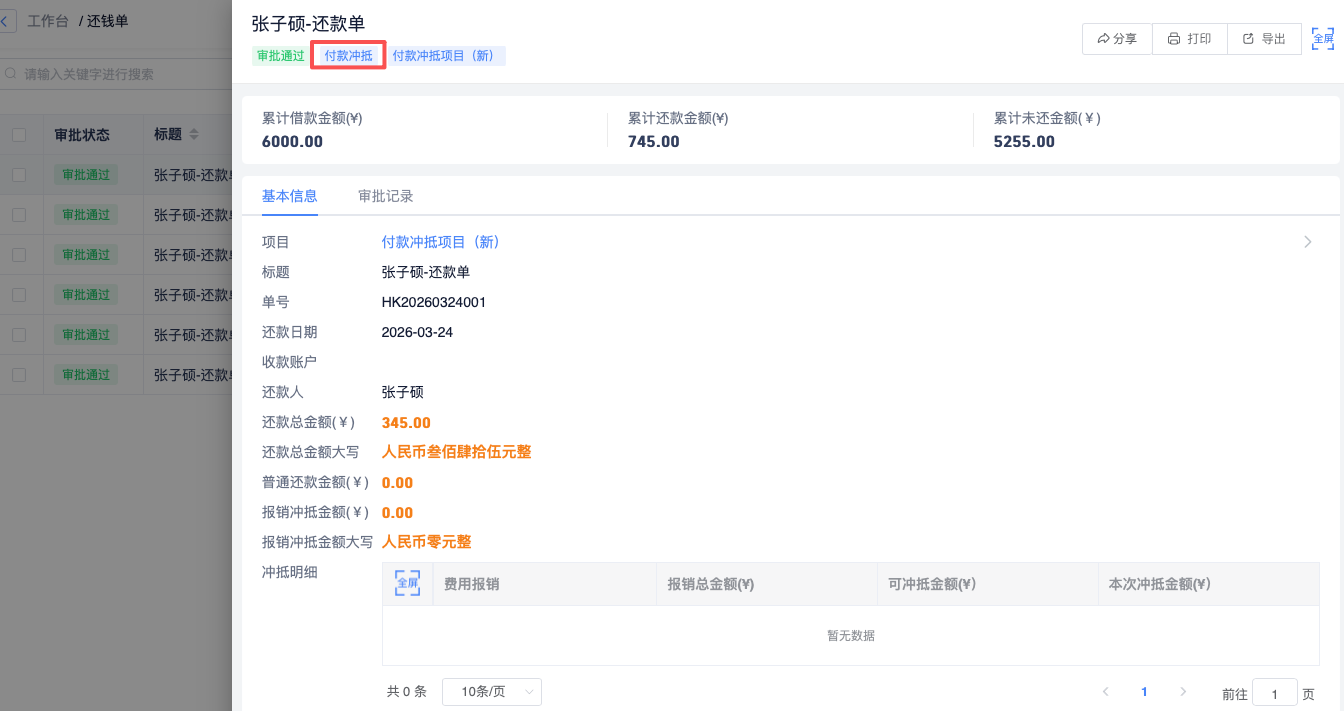This screenshot has width=1344, height=711.
Task: Click the 付款冲抵 tag under the title
Action: pyautogui.click(x=348, y=56)
